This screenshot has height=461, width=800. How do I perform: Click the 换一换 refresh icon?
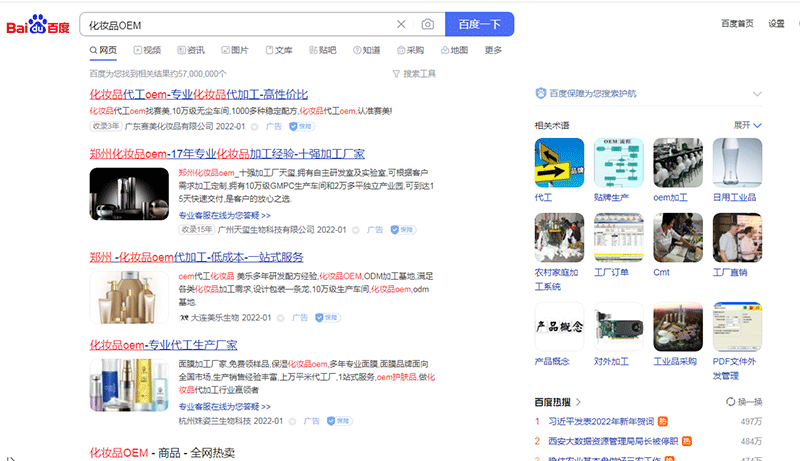pyautogui.click(x=730, y=401)
